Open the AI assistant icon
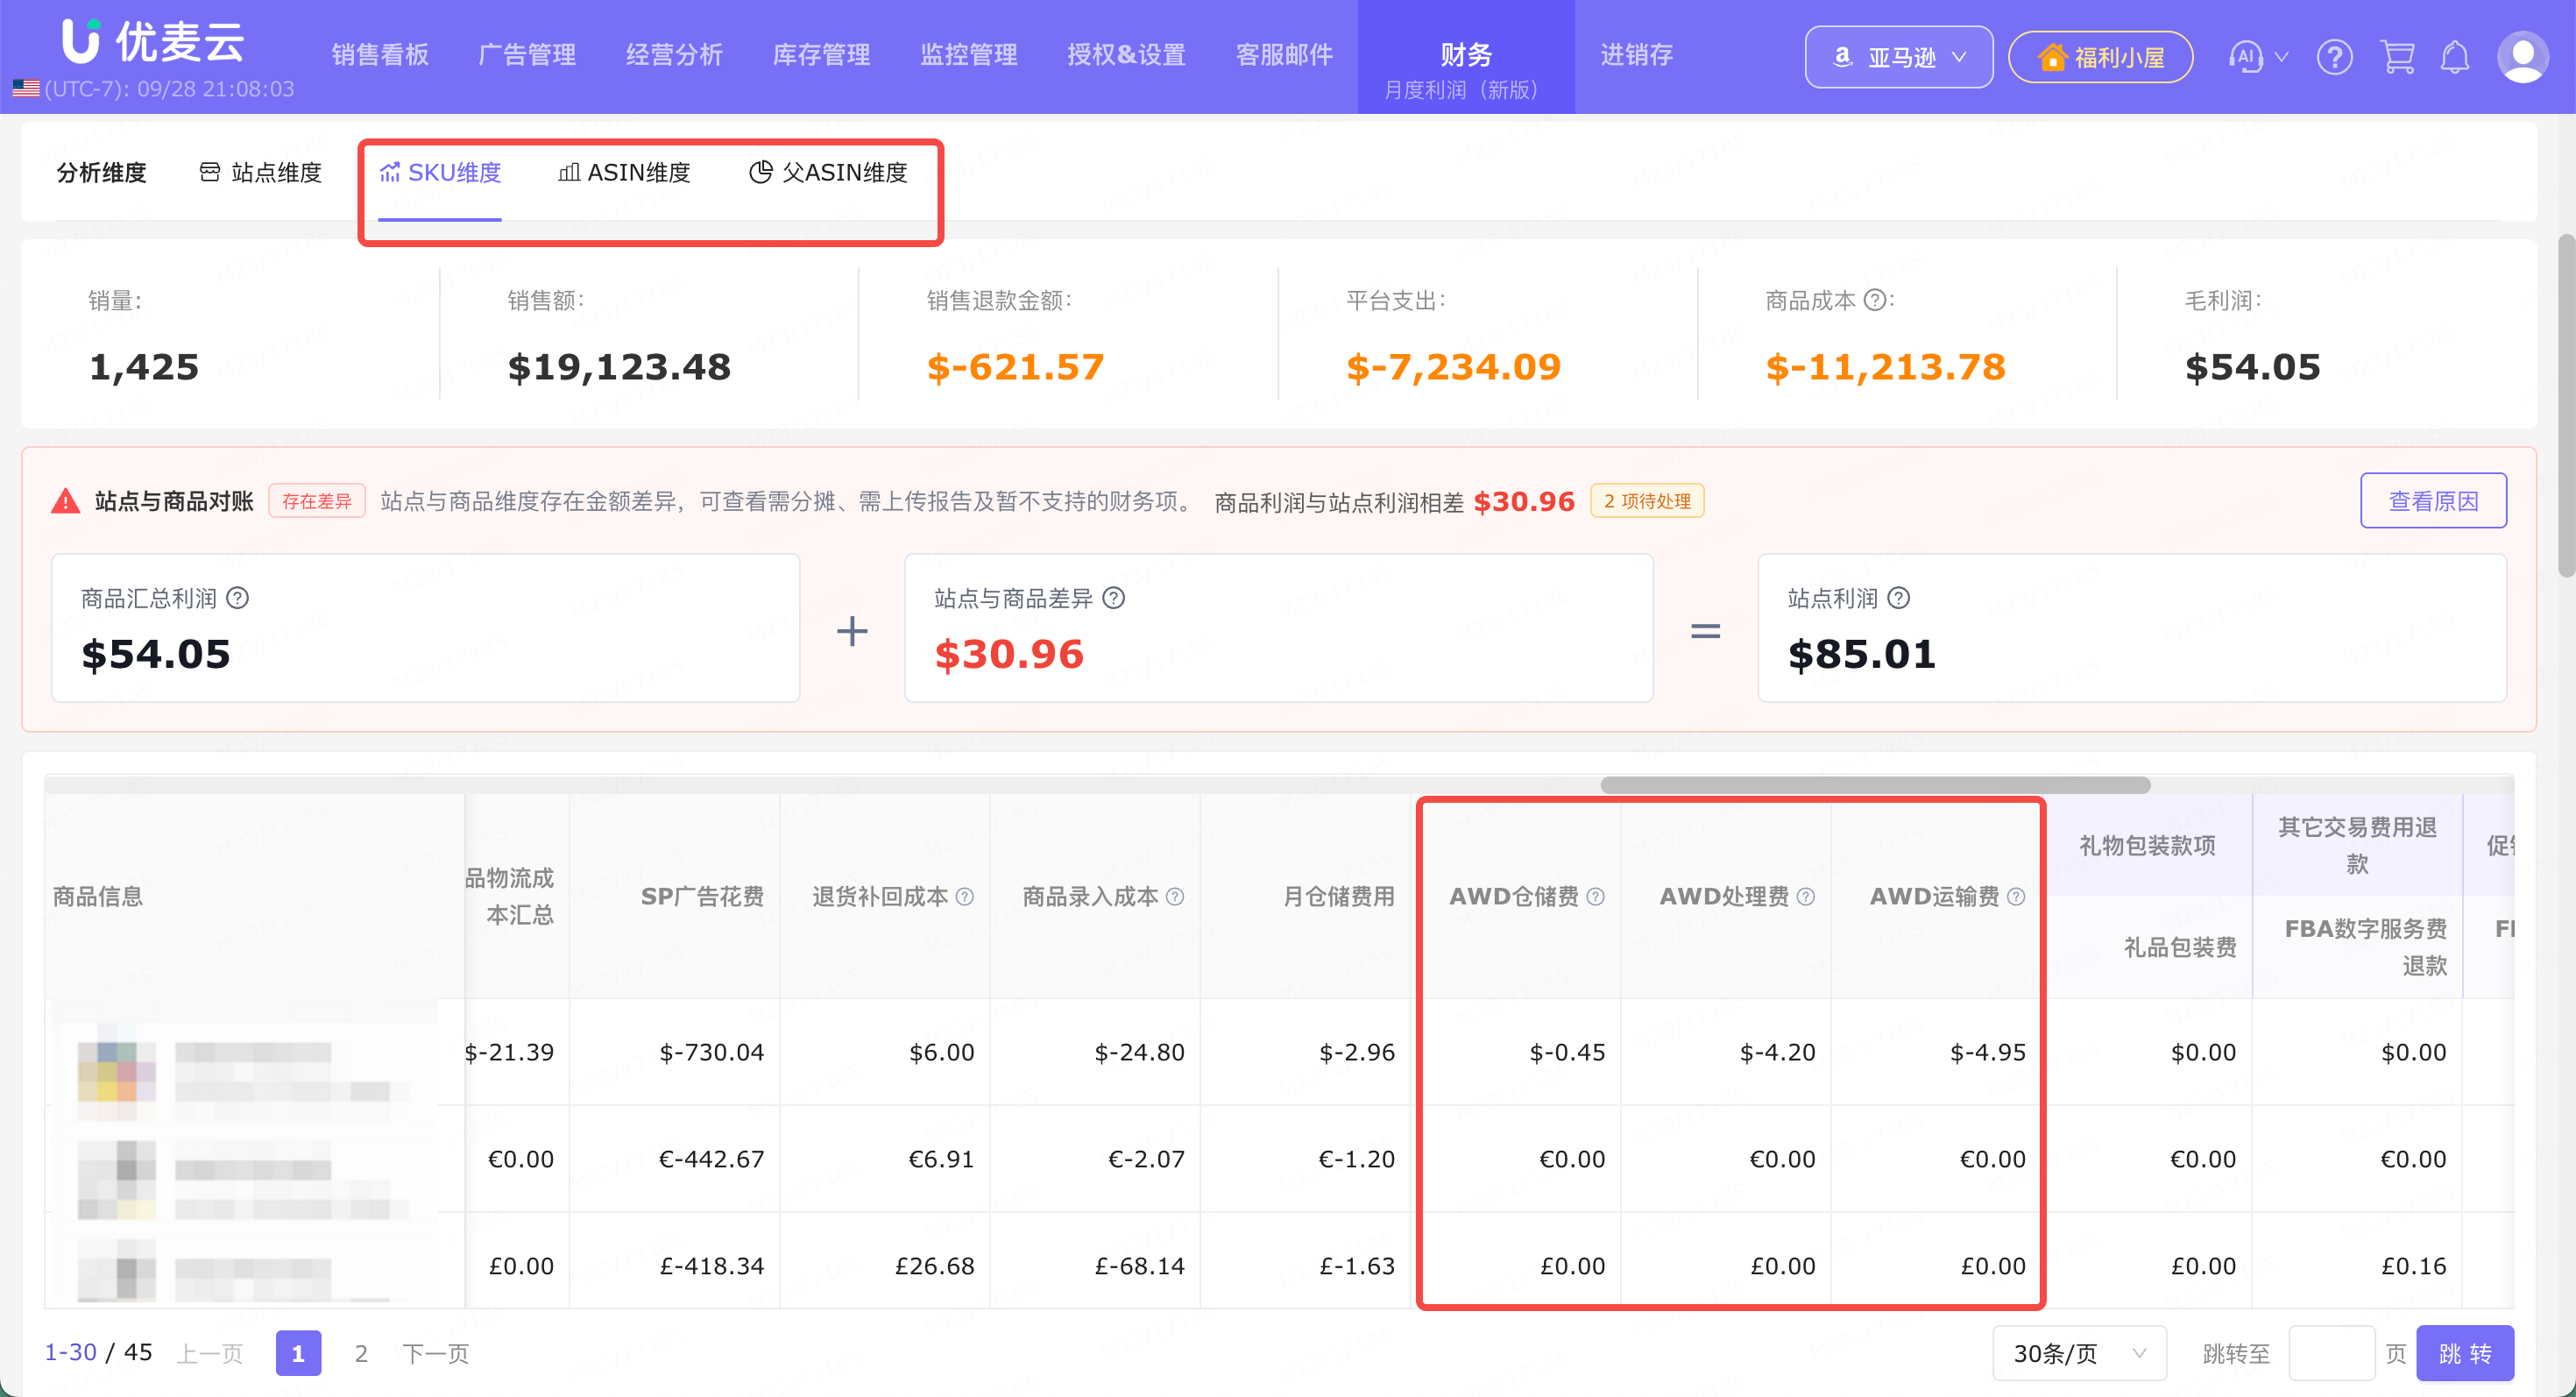 click(2246, 57)
